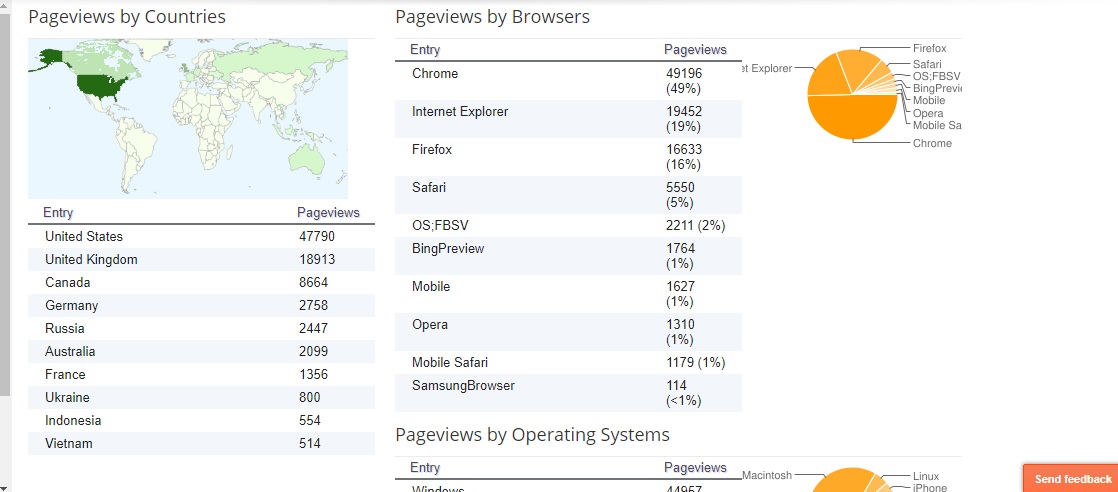Click the Internet Explorer entry in Browsers table
Viewport: 1118px width, 492px height.
pyautogui.click(x=460, y=111)
